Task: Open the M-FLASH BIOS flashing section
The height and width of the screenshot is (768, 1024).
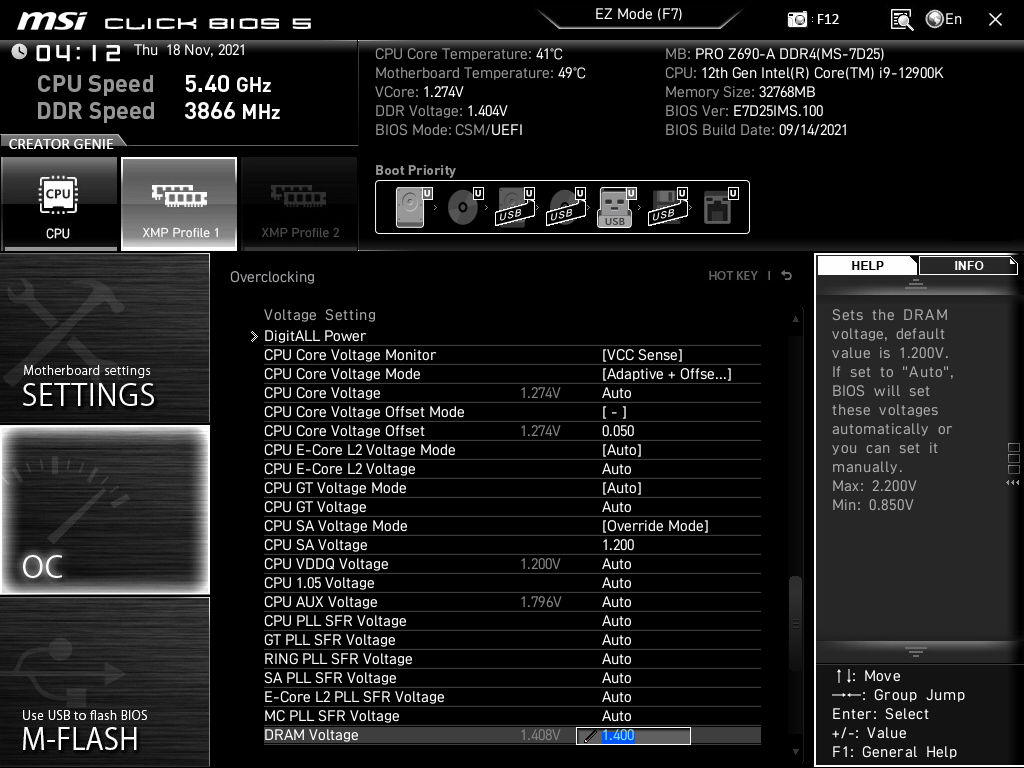Action: click(x=104, y=682)
